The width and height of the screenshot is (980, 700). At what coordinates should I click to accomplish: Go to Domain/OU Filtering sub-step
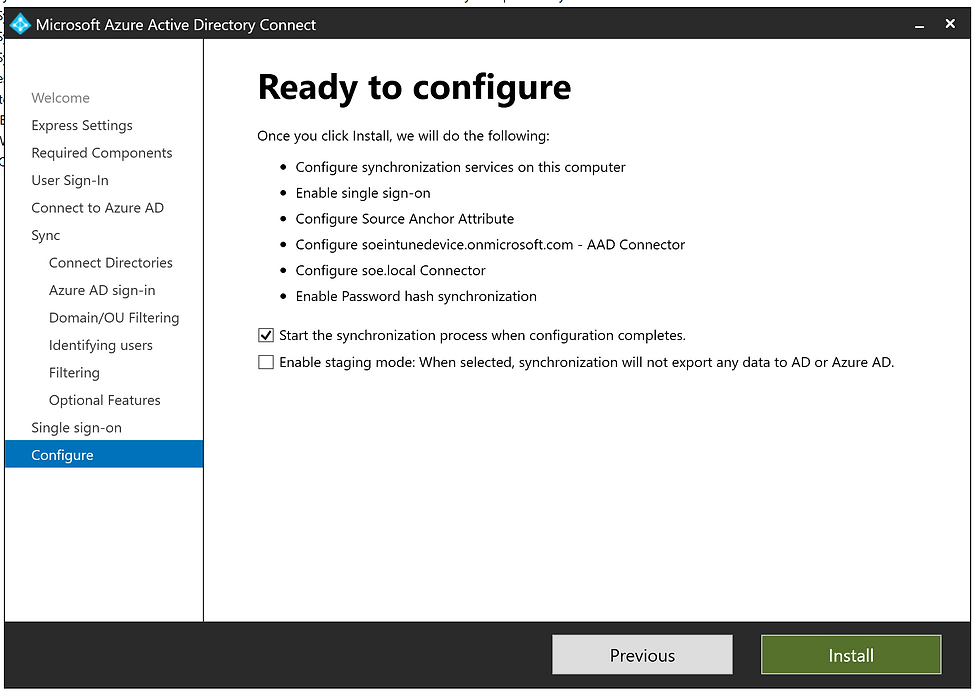click(x=114, y=318)
